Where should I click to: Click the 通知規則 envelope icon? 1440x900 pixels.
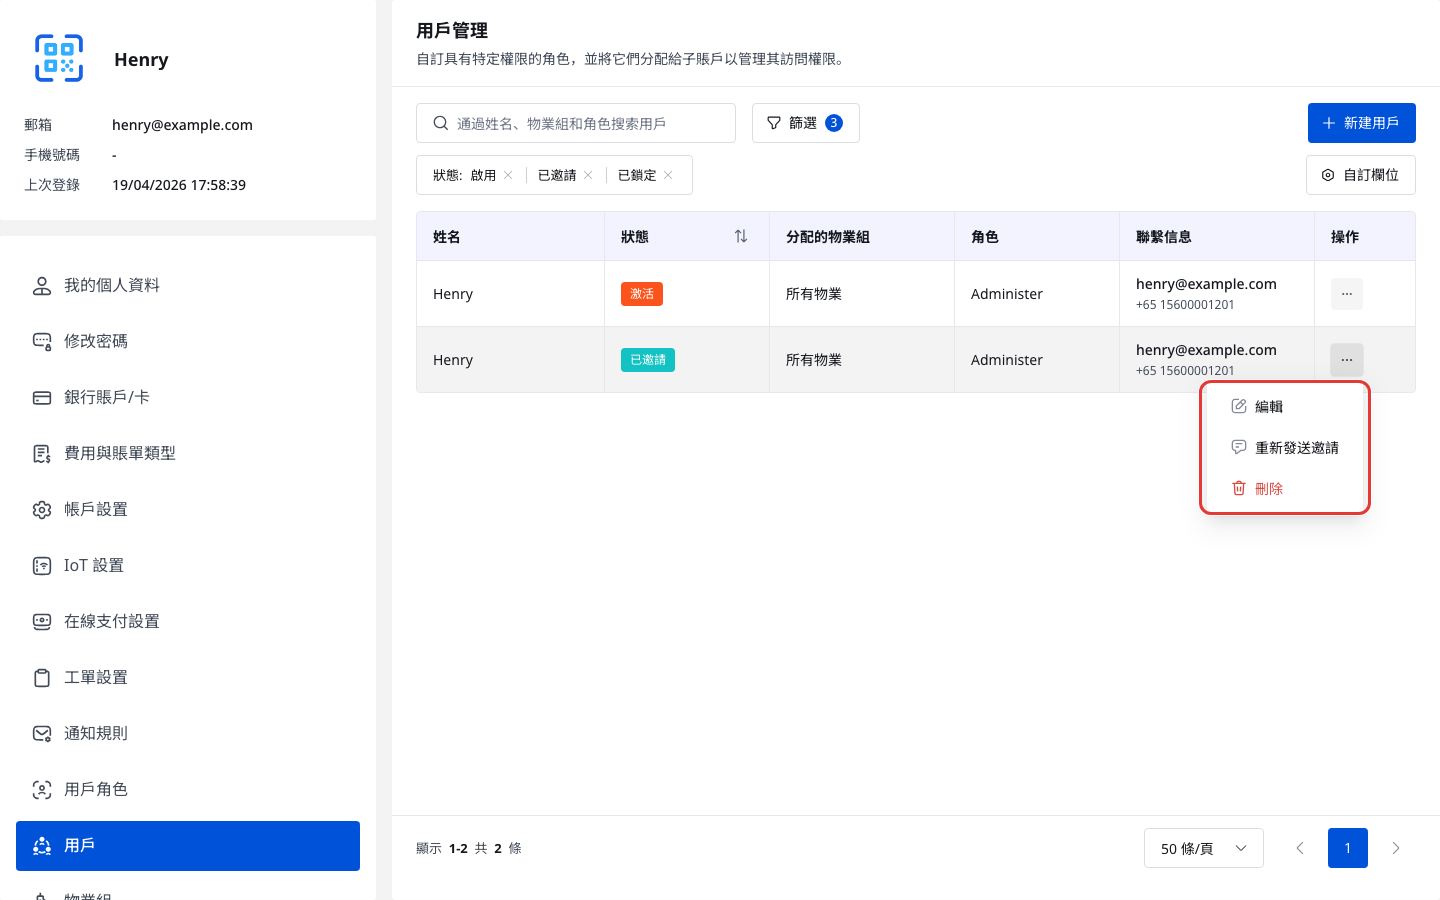42,734
